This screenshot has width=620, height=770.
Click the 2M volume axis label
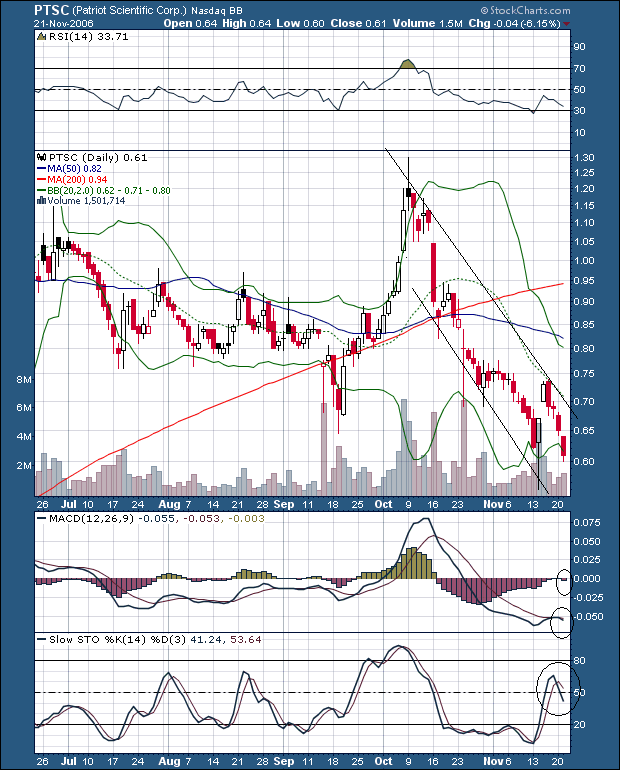[x=25, y=465]
